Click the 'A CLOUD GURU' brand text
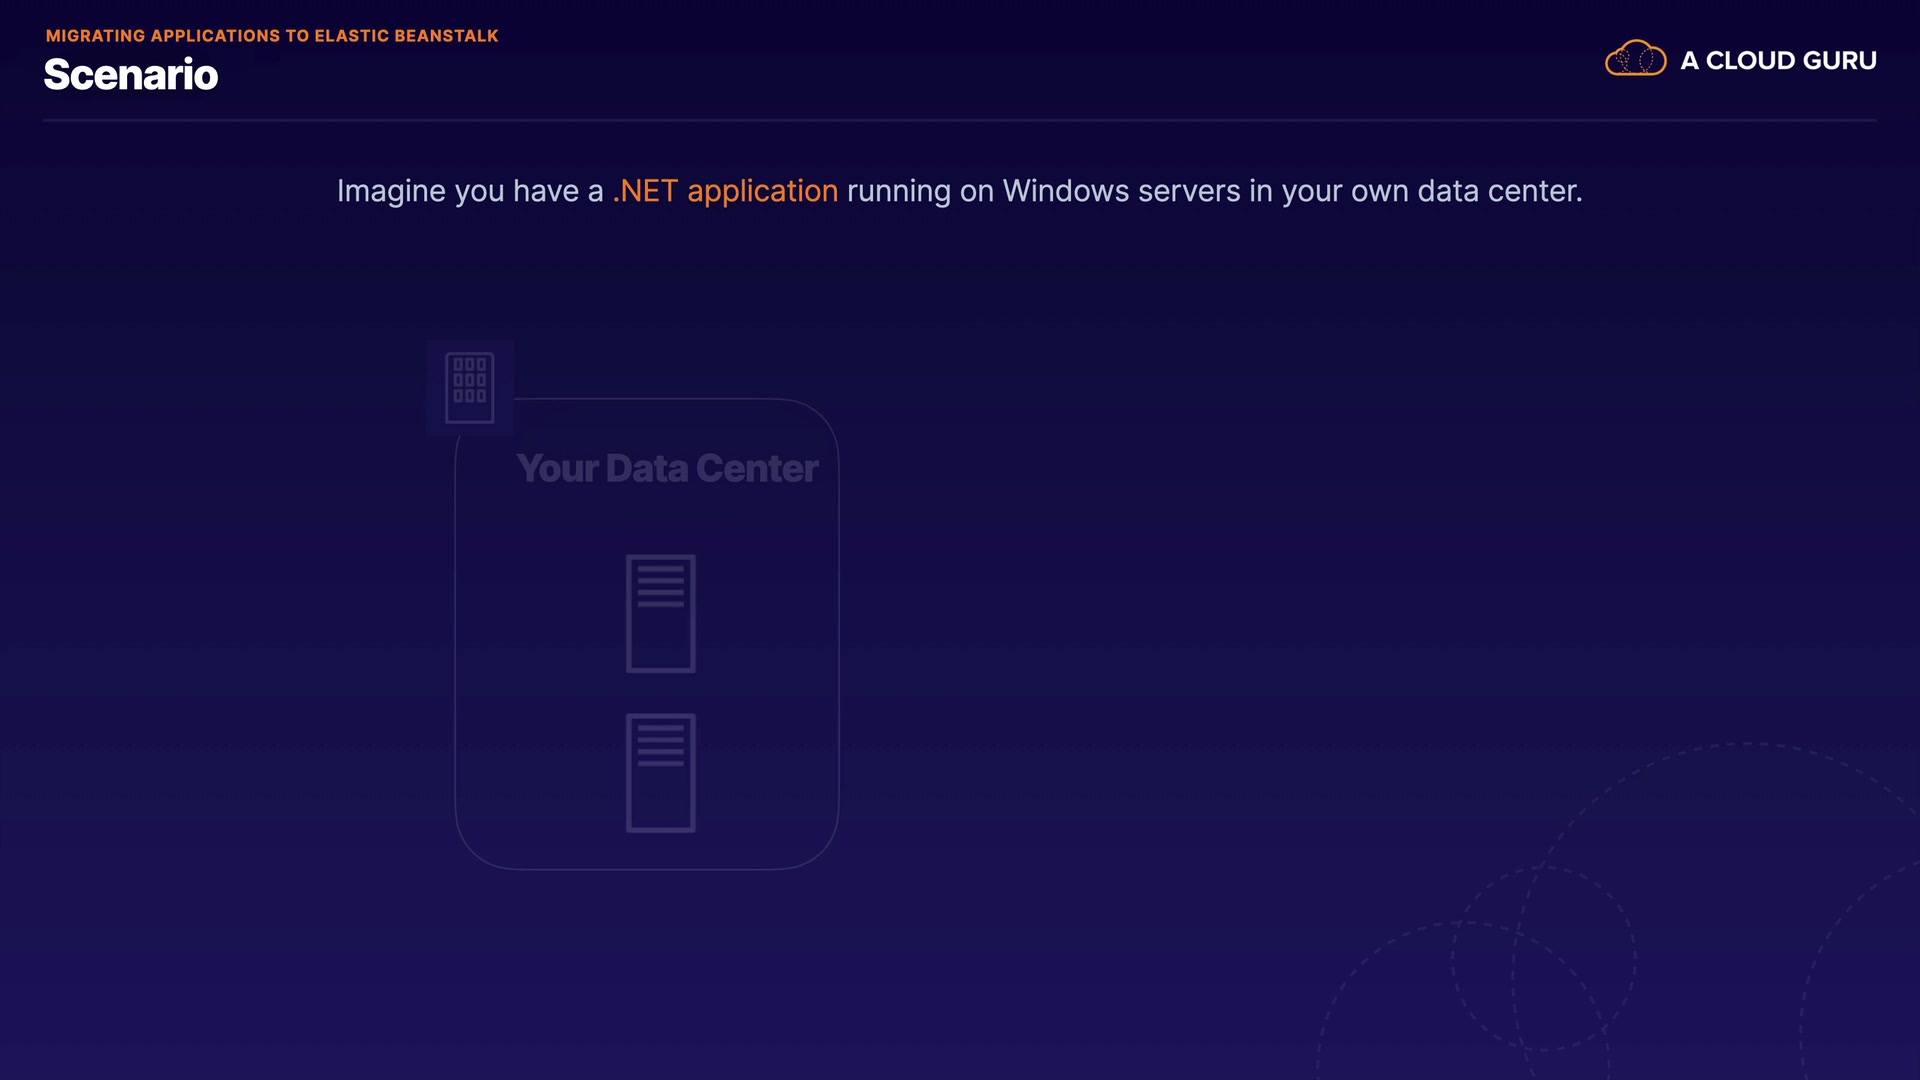1920x1080 pixels. [1777, 61]
